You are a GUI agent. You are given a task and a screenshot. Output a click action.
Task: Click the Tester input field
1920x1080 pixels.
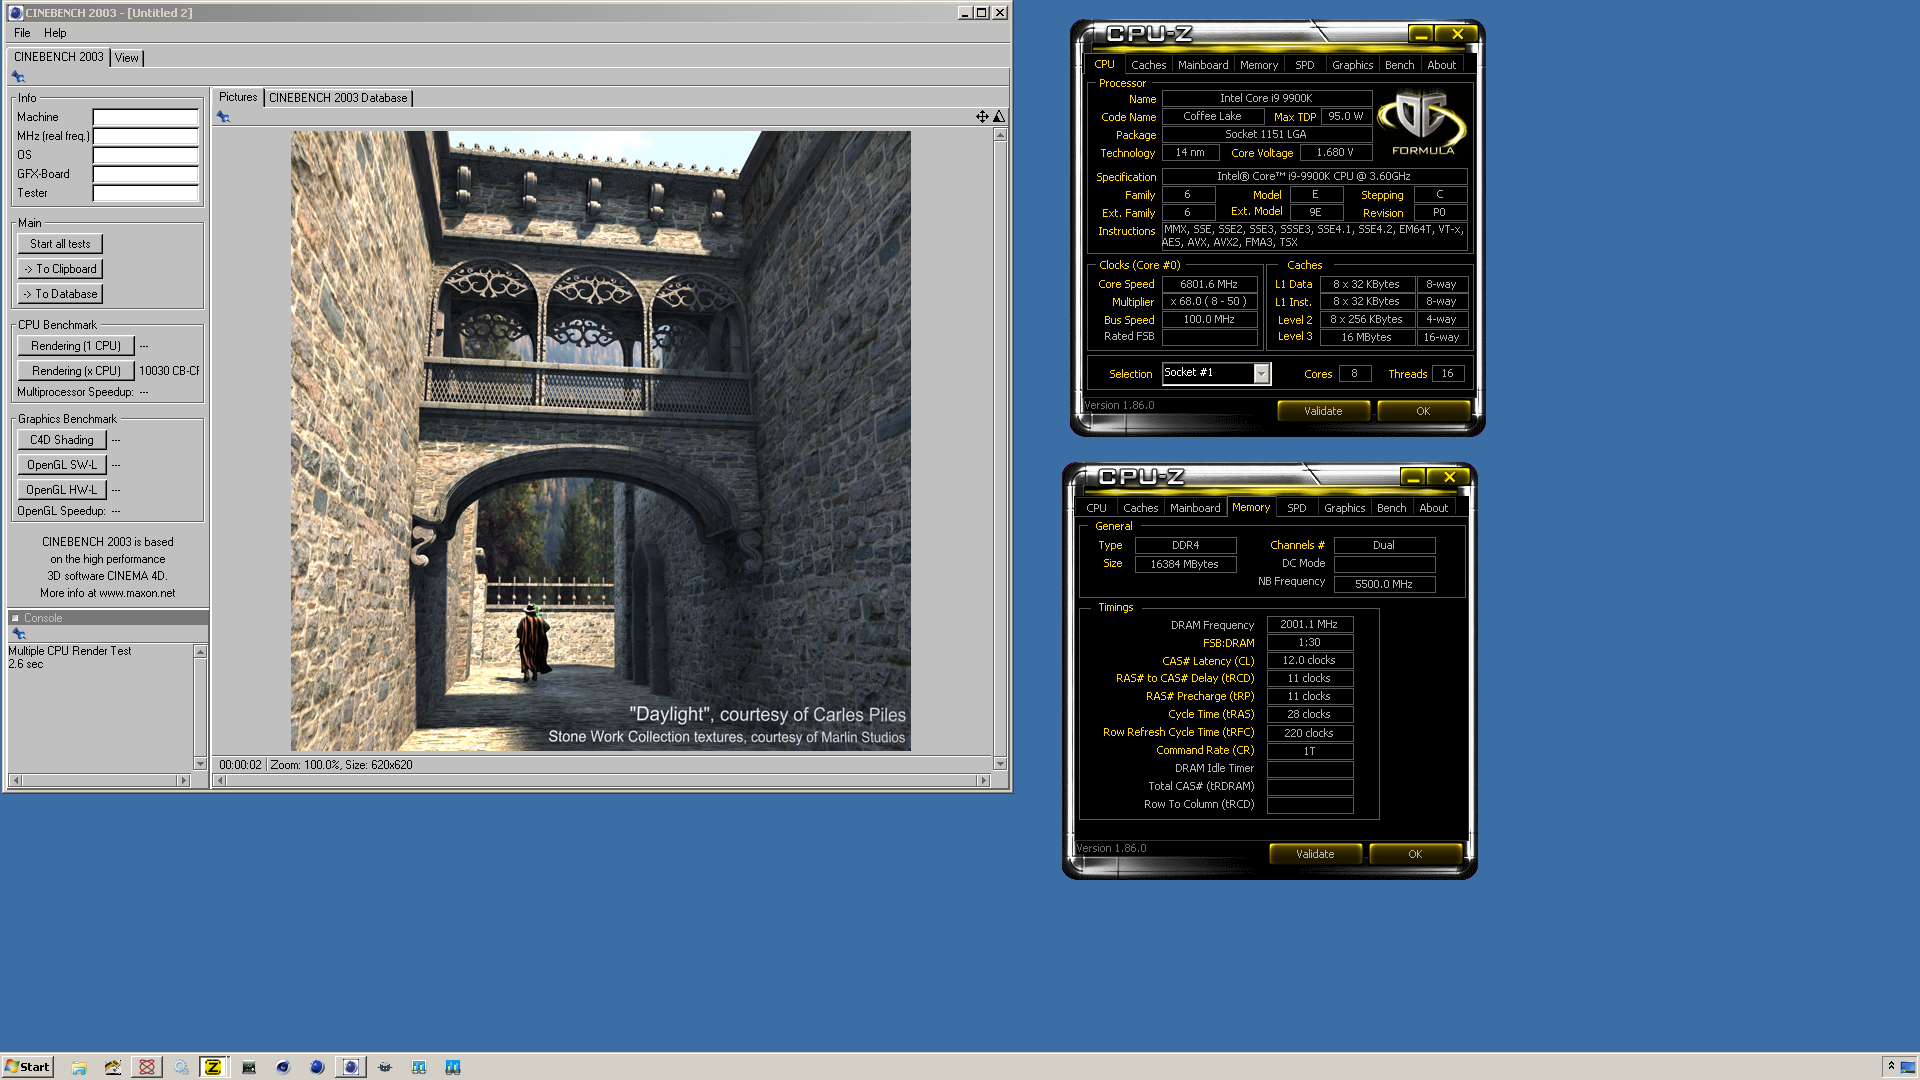click(x=146, y=193)
